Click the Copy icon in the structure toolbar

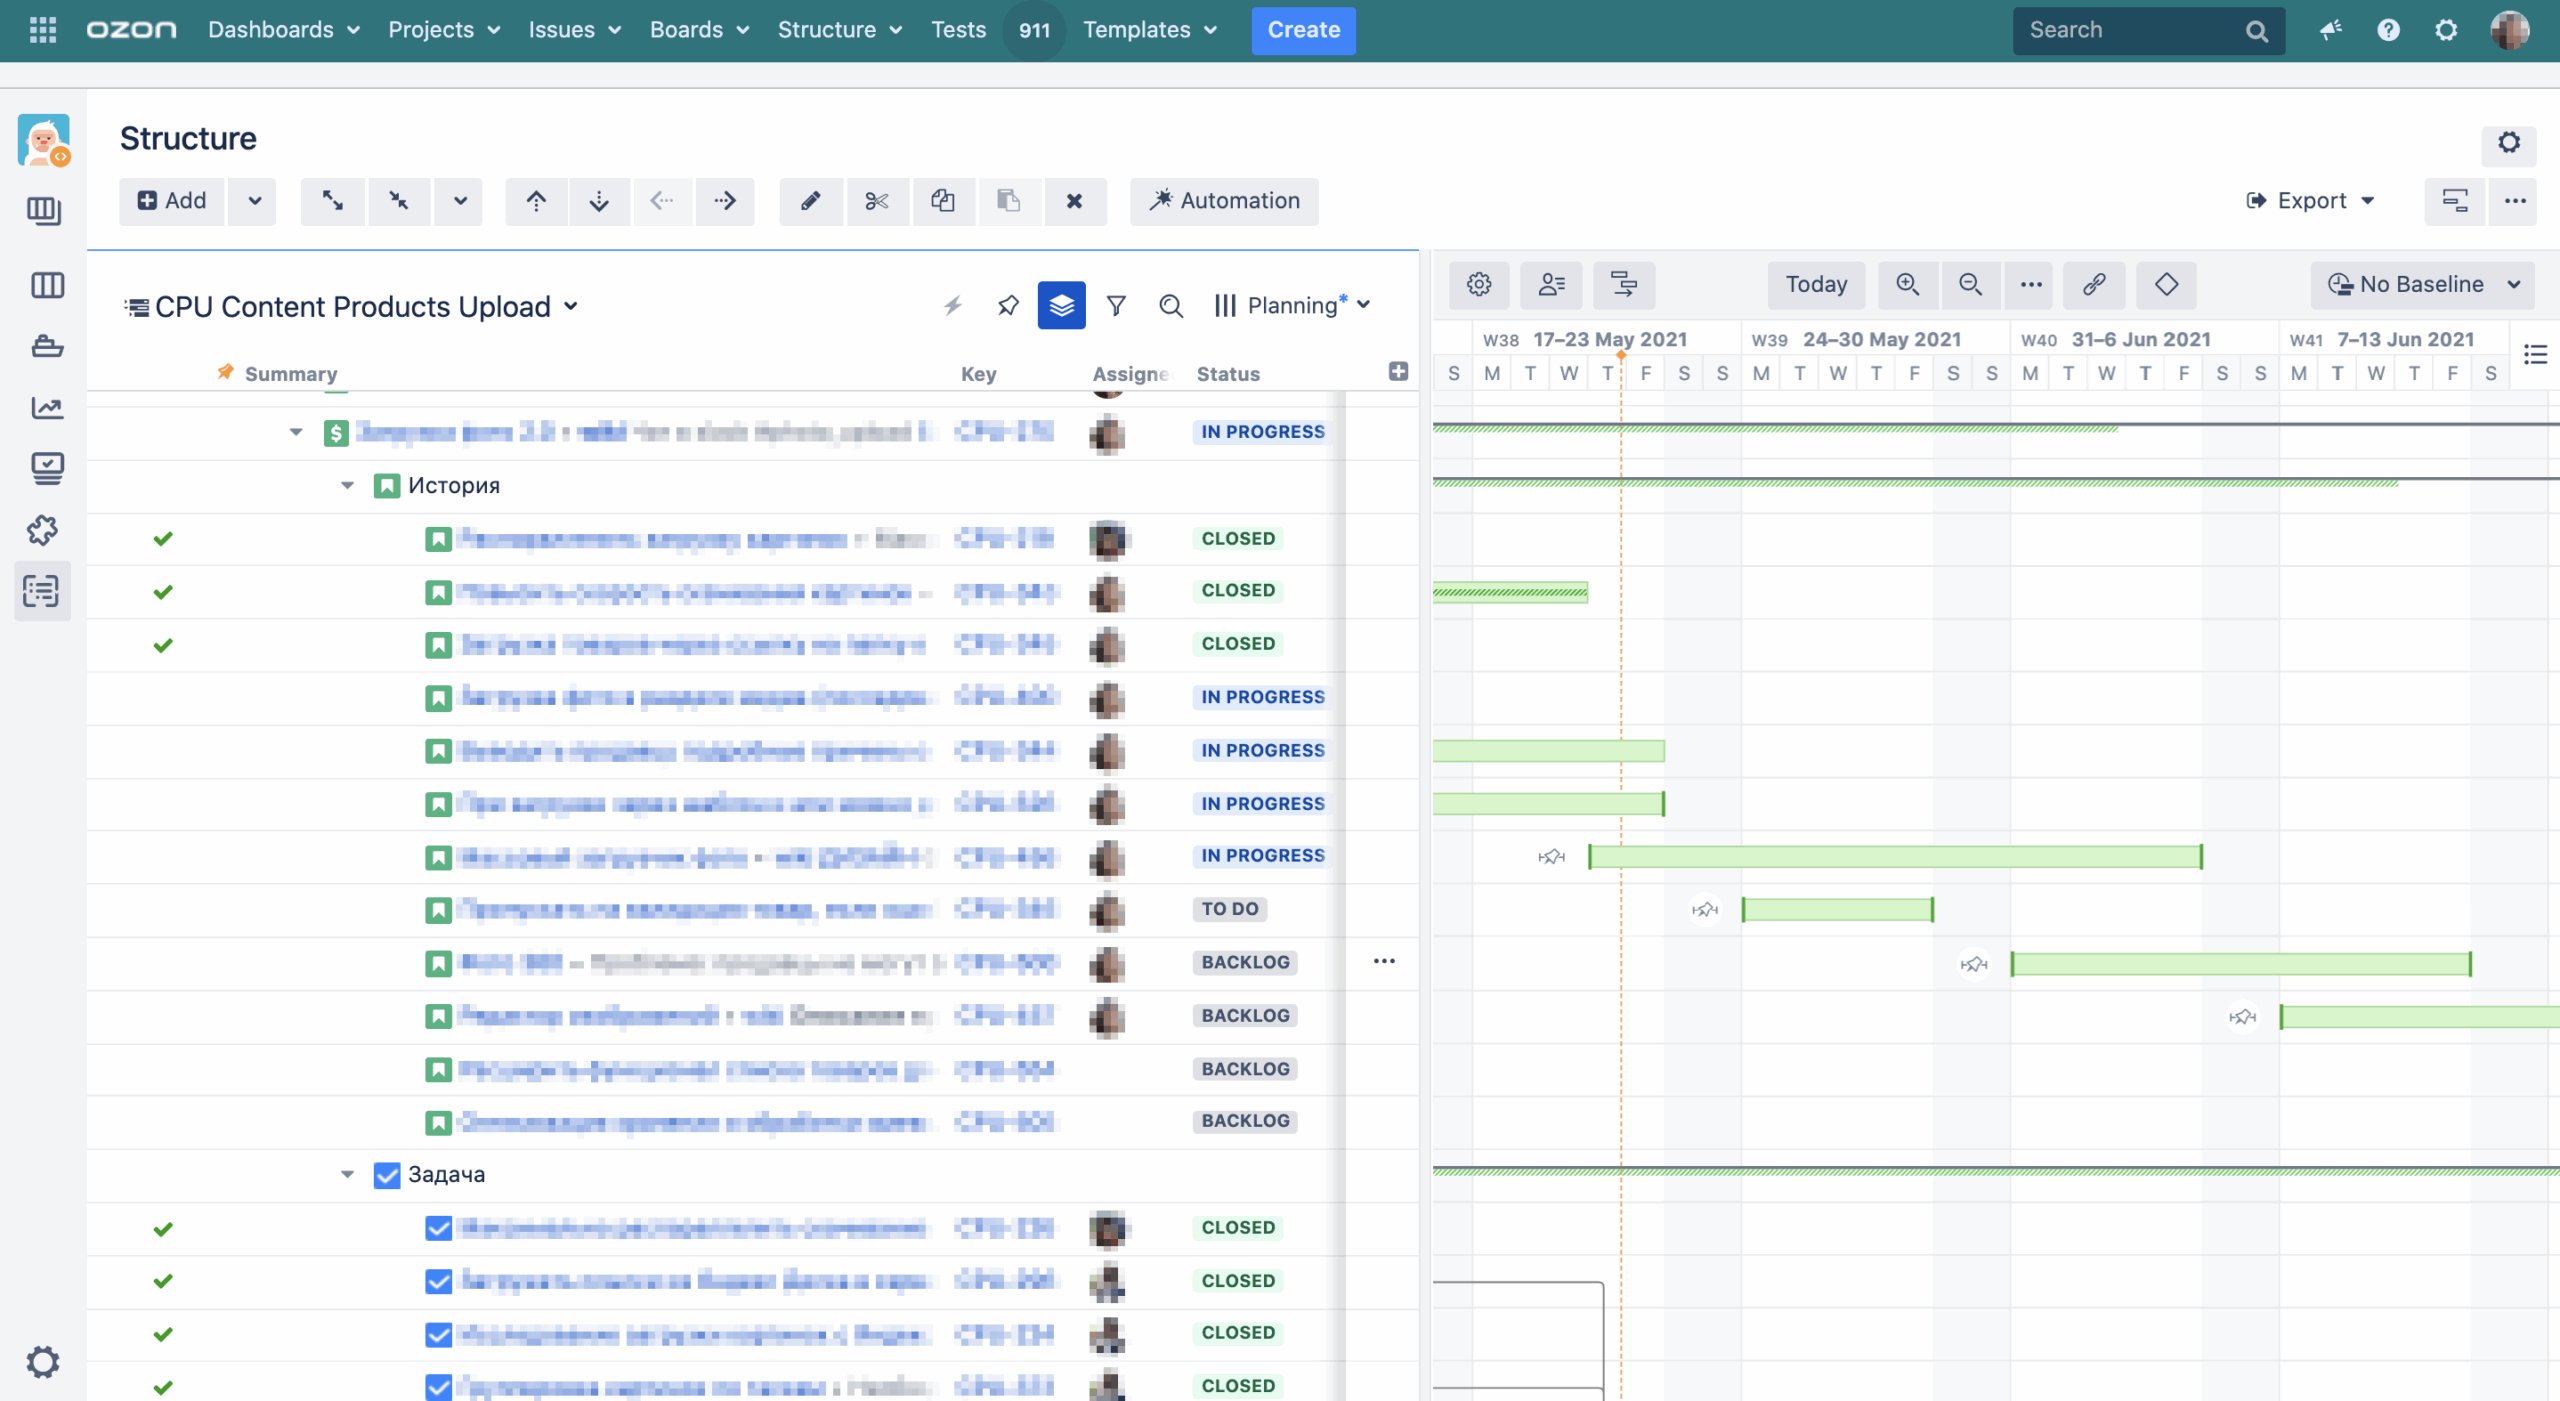coord(943,201)
